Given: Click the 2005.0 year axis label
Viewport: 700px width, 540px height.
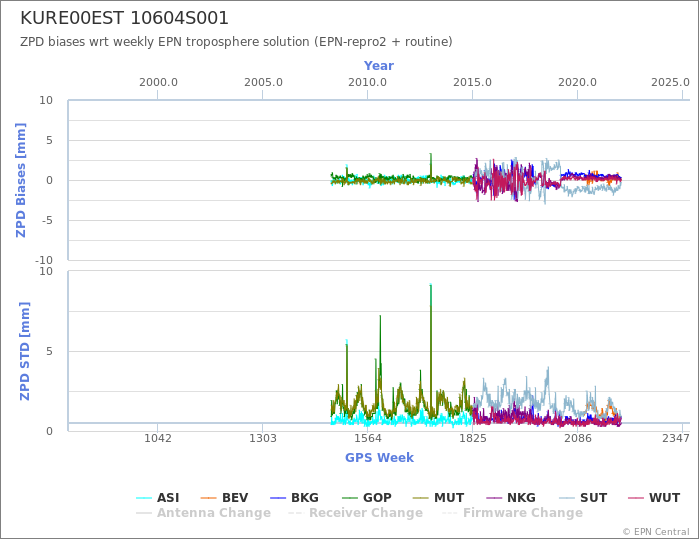Looking at the screenshot, I should [x=263, y=83].
